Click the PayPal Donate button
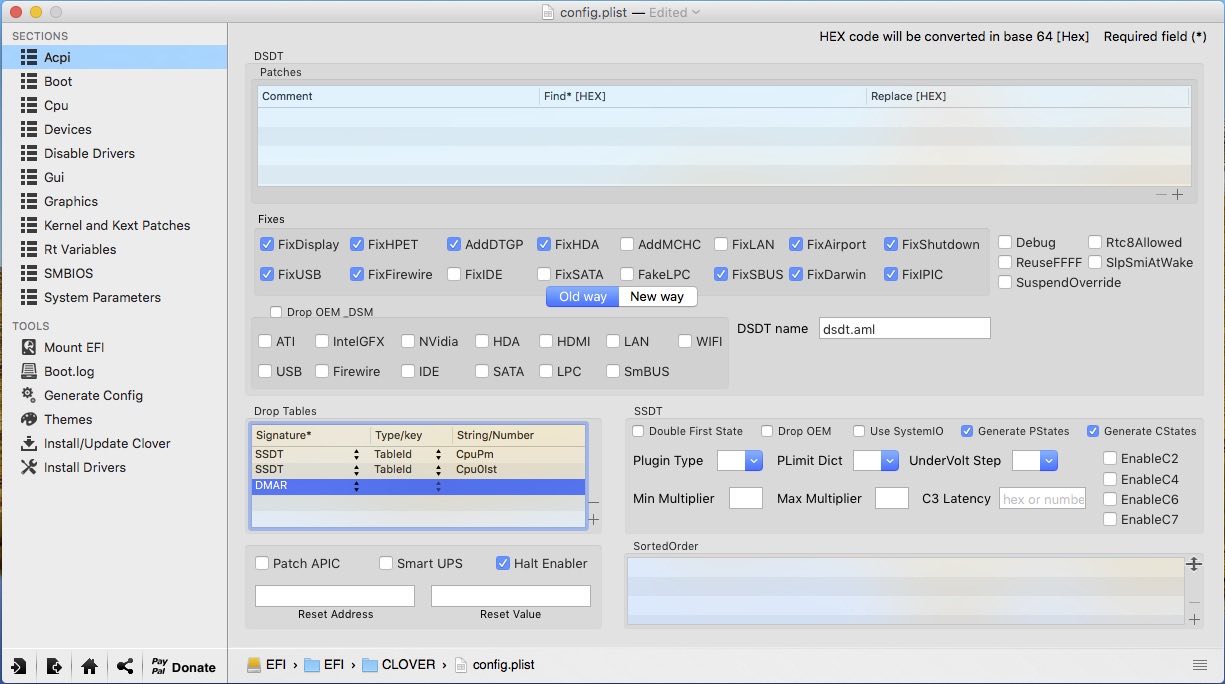The width and height of the screenshot is (1225, 684). point(183,667)
